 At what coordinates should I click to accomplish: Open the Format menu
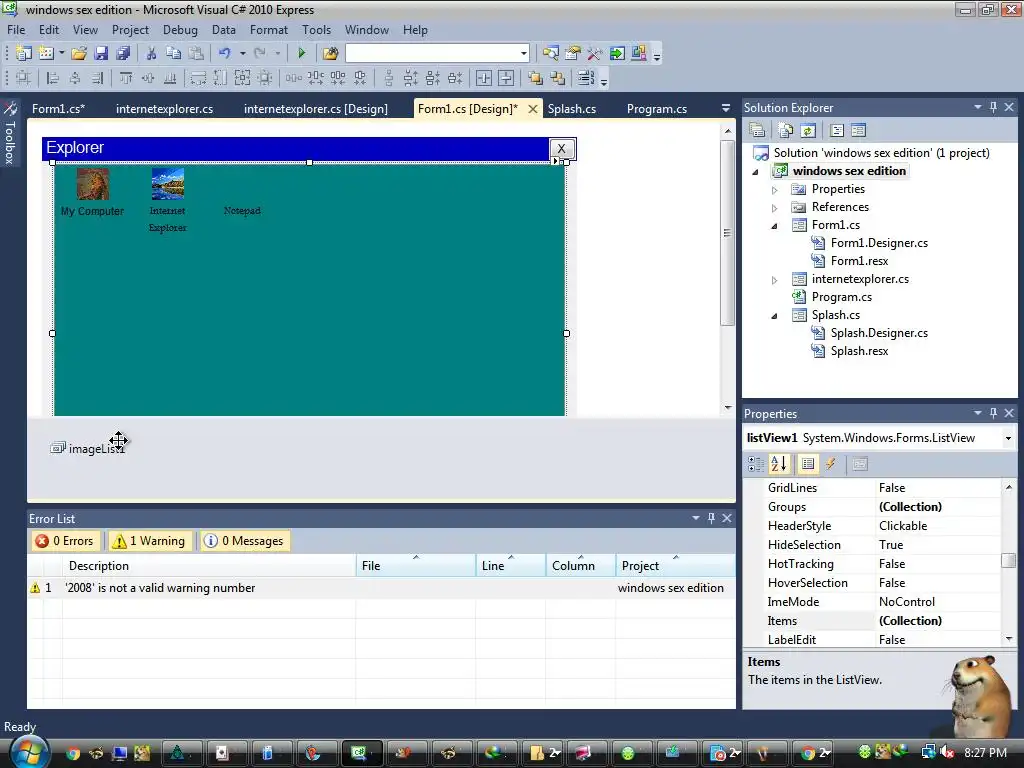click(268, 30)
